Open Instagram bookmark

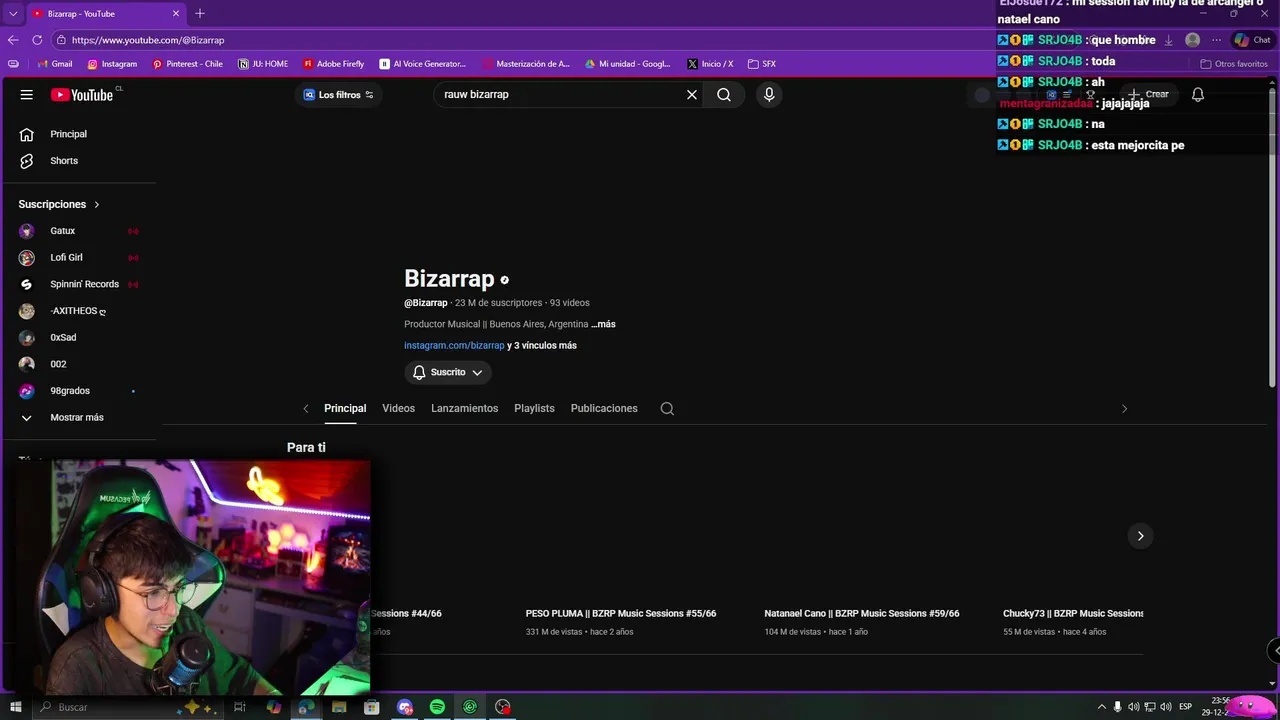(112, 64)
